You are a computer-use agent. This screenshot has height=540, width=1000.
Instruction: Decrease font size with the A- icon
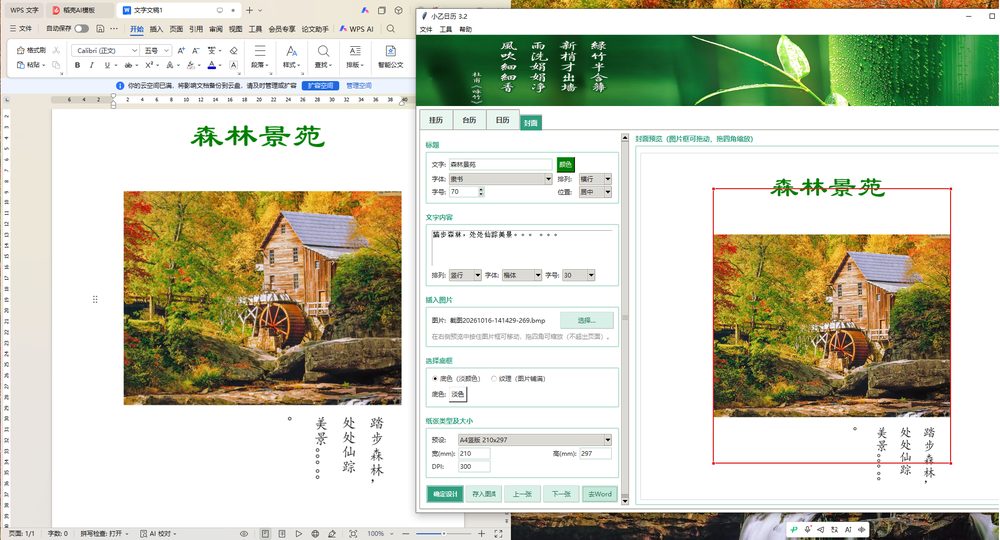pos(196,50)
